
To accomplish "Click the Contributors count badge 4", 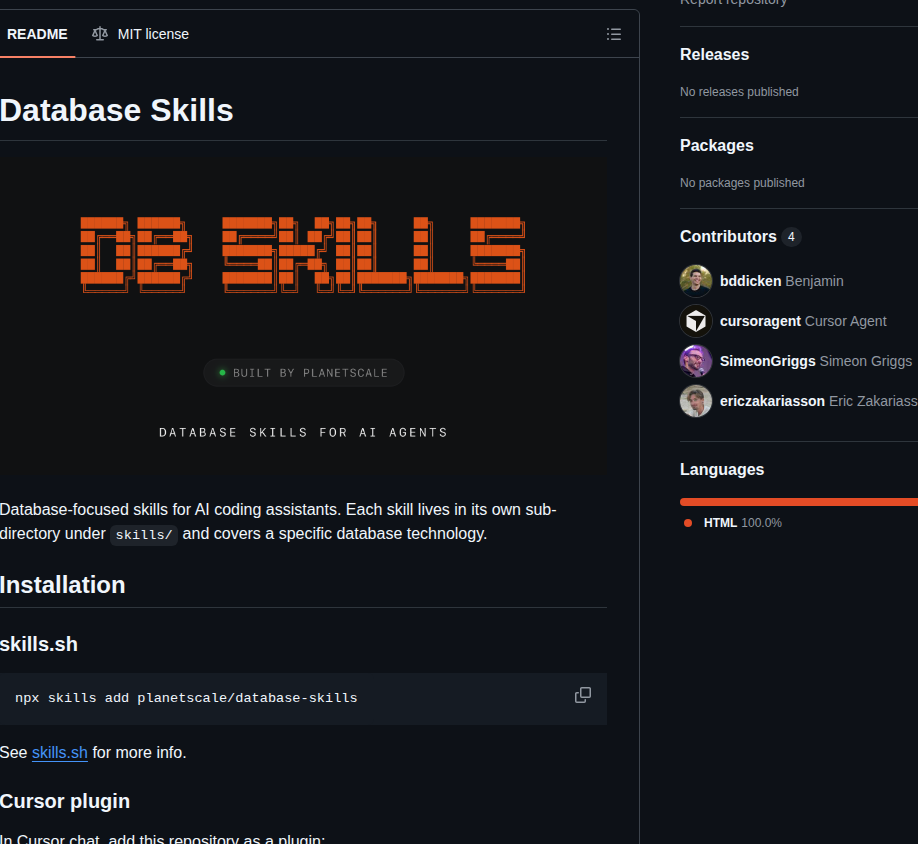I will click(x=791, y=236).
